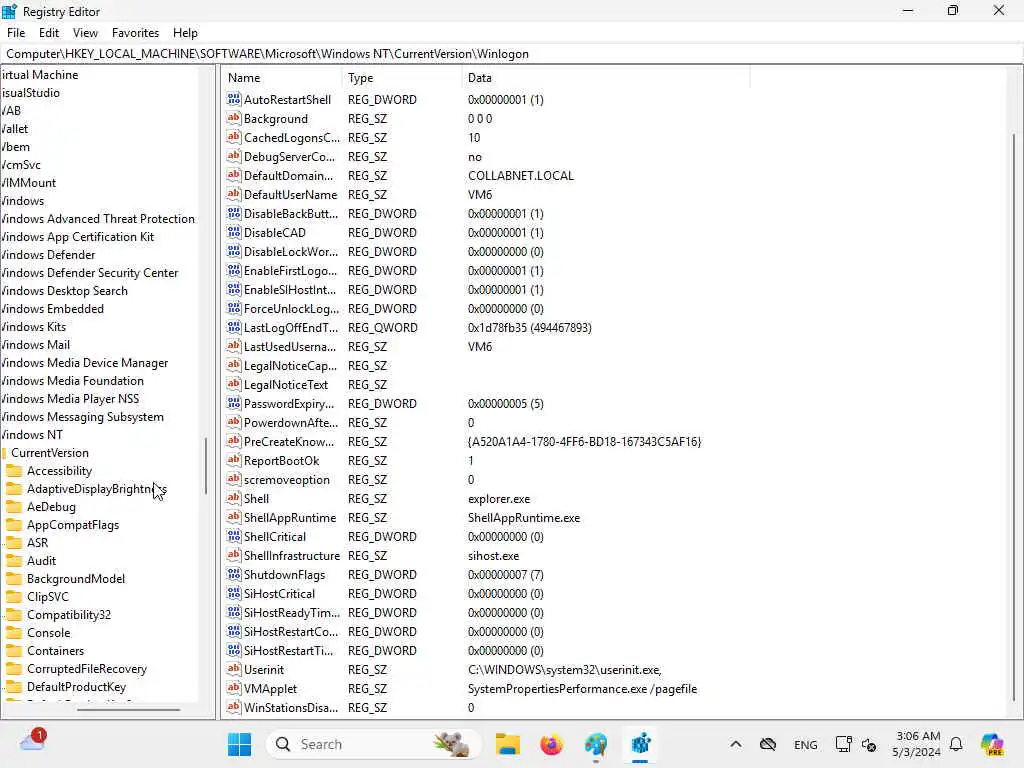The width and height of the screenshot is (1024, 768).
Task: Click the ShutdownFlags DWORD icon
Action: point(233,574)
